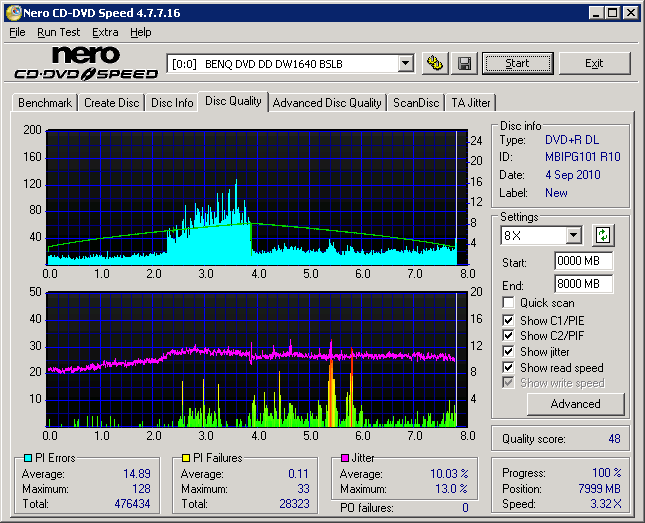Image resolution: width=645 pixels, height=523 pixels.
Task: Disable the Show read speed option
Action: coord(509,367)
